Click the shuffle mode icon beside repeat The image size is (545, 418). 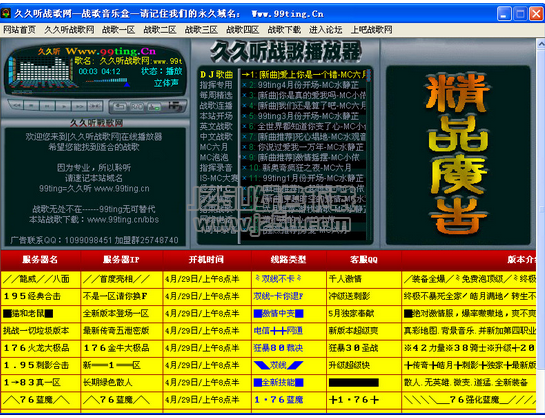click(137, 106)
